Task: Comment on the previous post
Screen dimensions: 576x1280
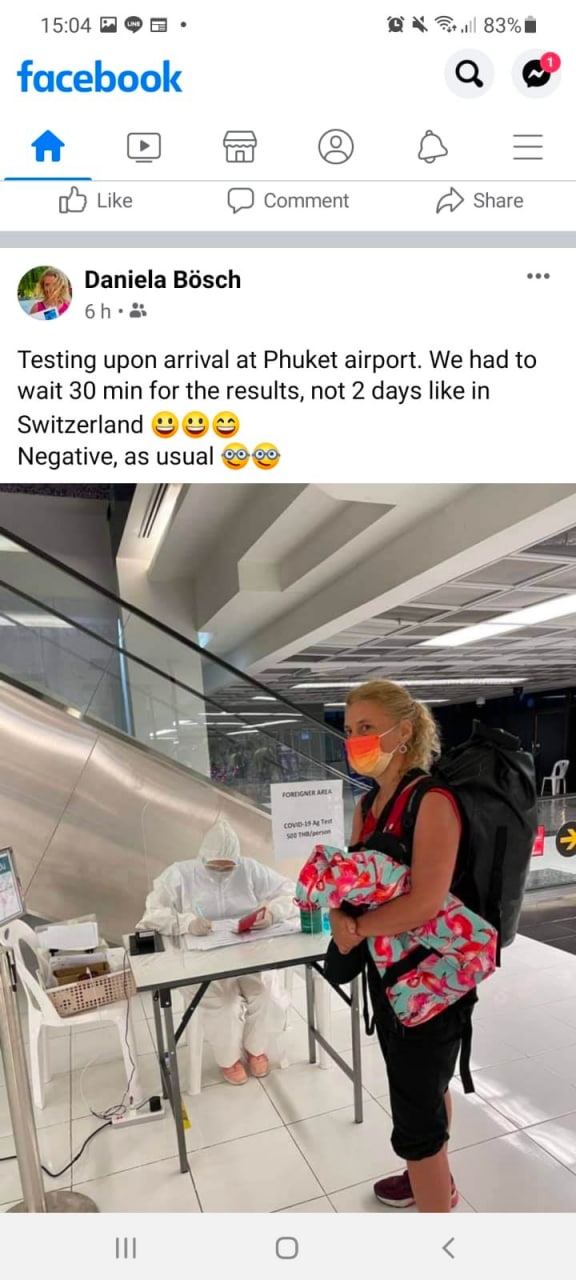Action: pos(288,201)
